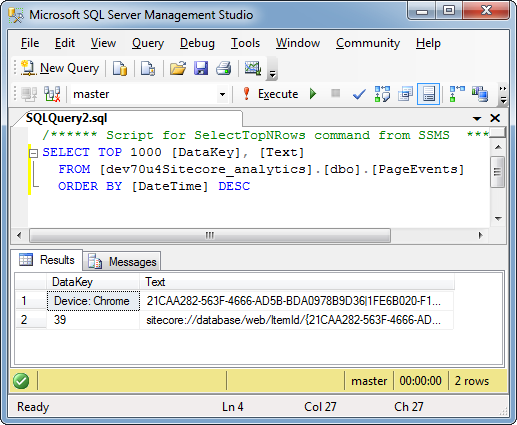Image resolution: width=517 pixels, height=425 pixels.
Task: Click the SSMS application icon in title bar
Action: tap(16, 15)
